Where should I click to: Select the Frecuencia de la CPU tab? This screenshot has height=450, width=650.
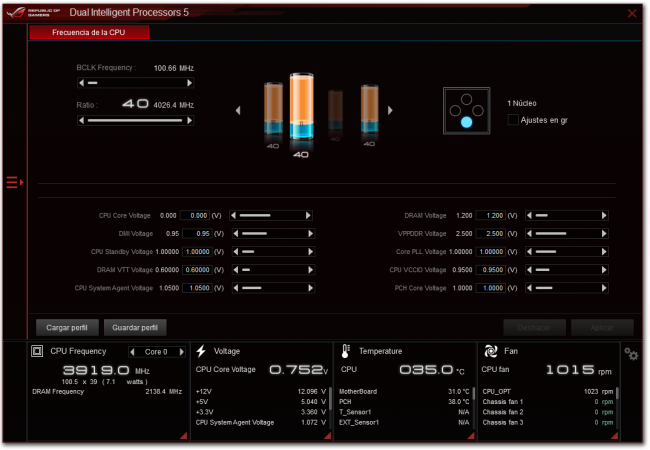click(x=89, y=32)
